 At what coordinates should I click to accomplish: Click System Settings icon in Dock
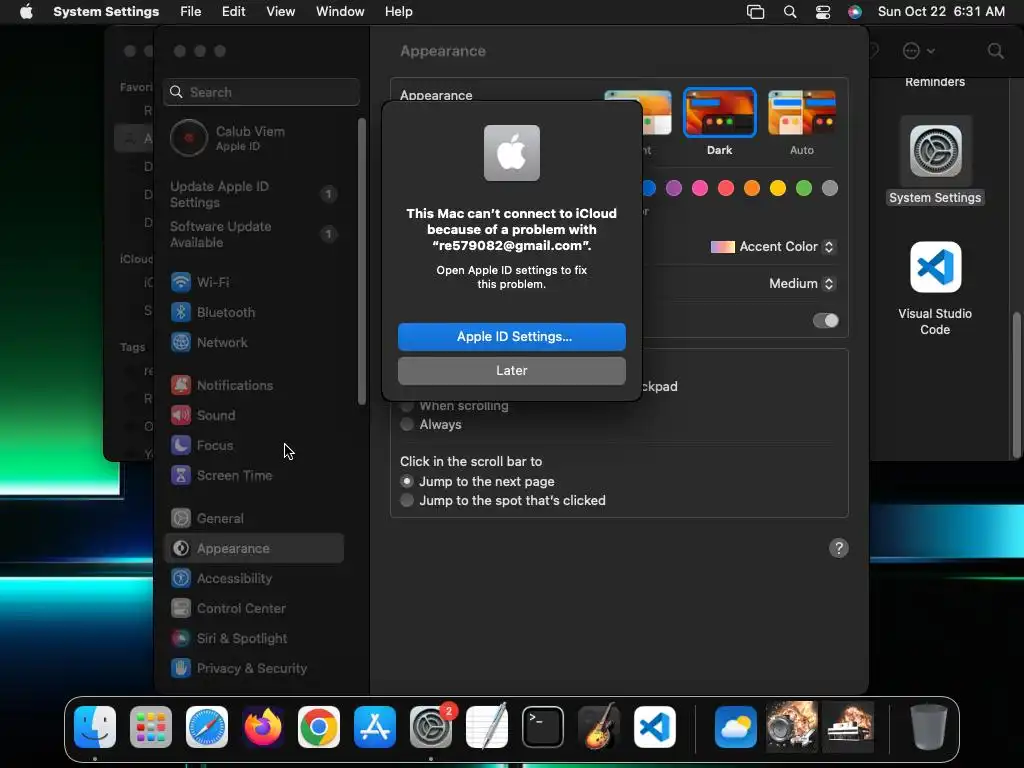point(431,727)
